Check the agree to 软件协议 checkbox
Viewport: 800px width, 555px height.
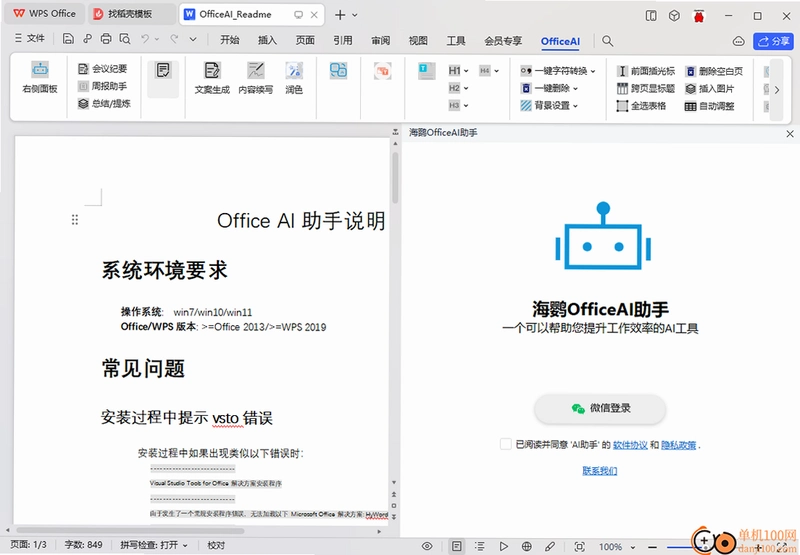point(506,444)
